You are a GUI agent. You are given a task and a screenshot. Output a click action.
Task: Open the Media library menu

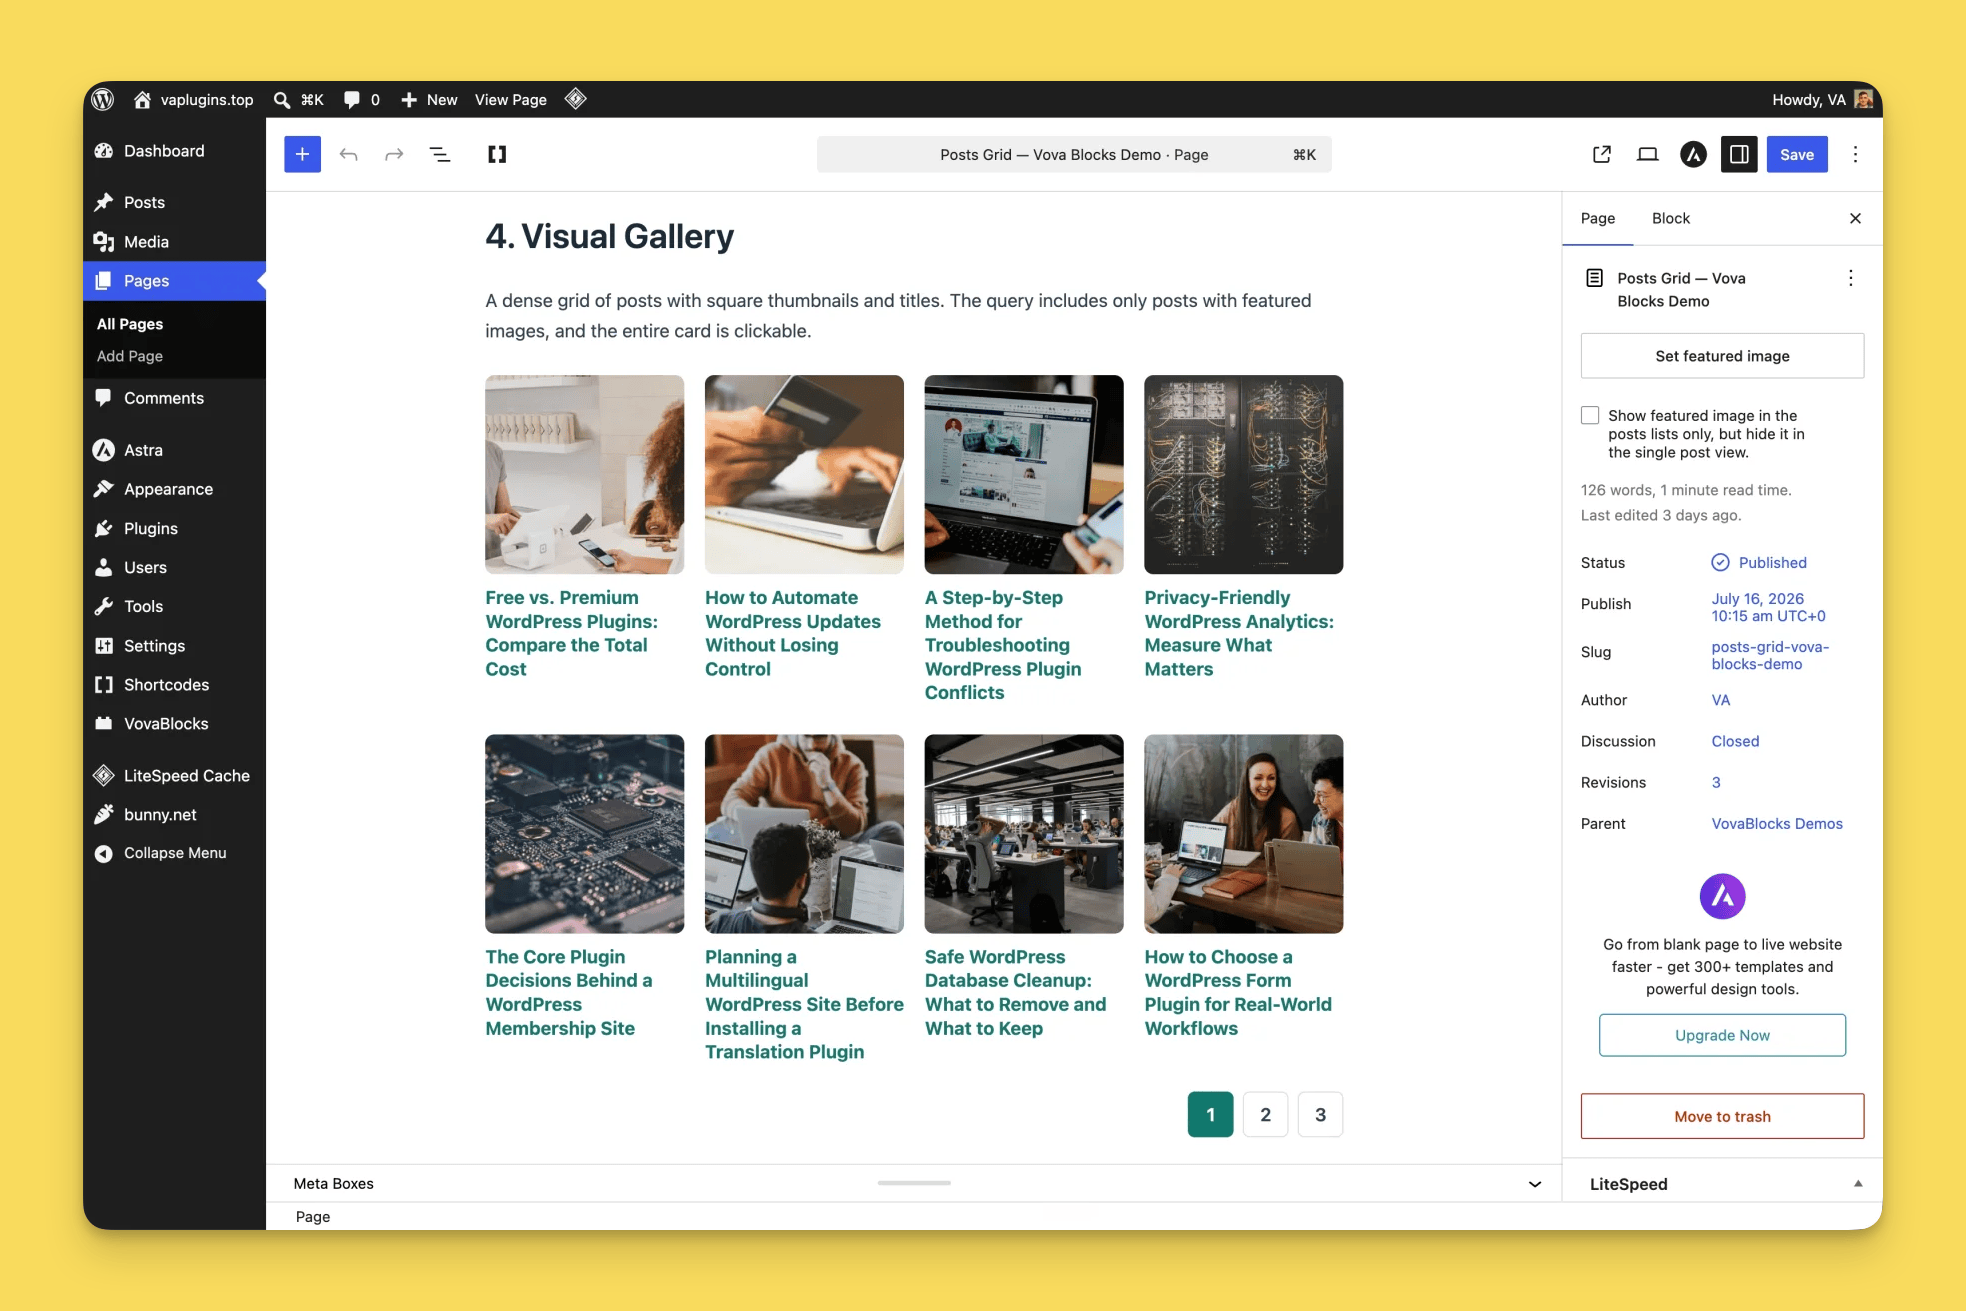tap(146, 242)
